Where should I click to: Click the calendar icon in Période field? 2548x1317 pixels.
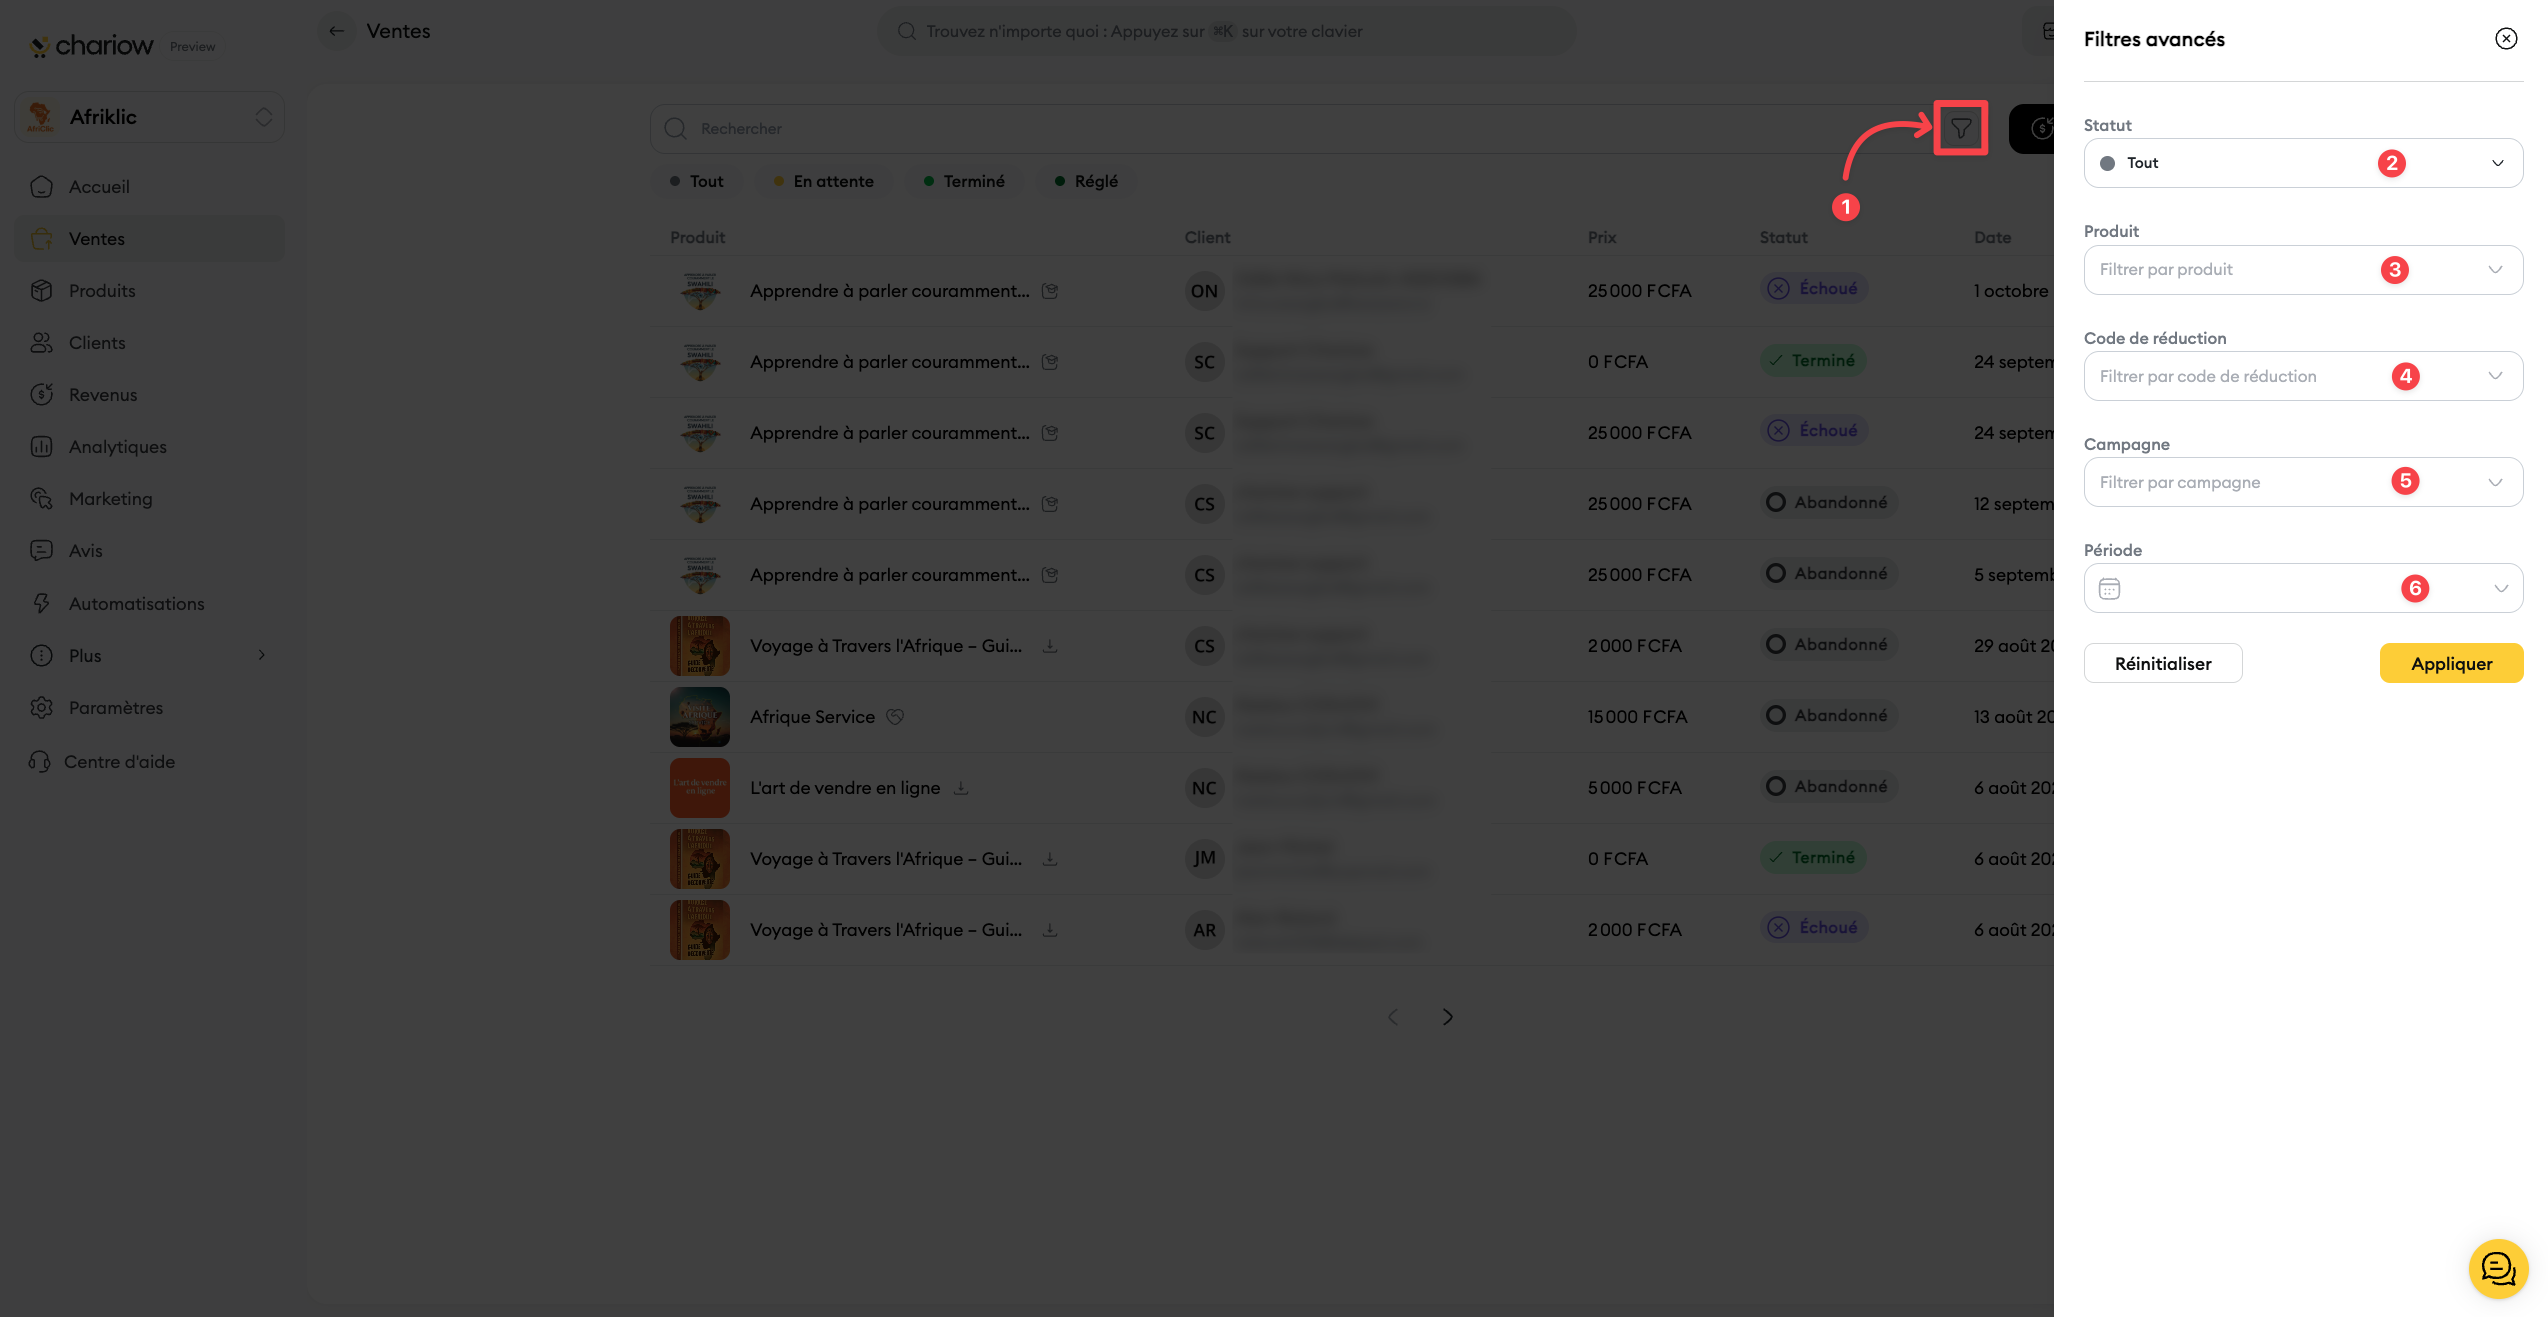pyautogui.click(x=2109, y=588)
